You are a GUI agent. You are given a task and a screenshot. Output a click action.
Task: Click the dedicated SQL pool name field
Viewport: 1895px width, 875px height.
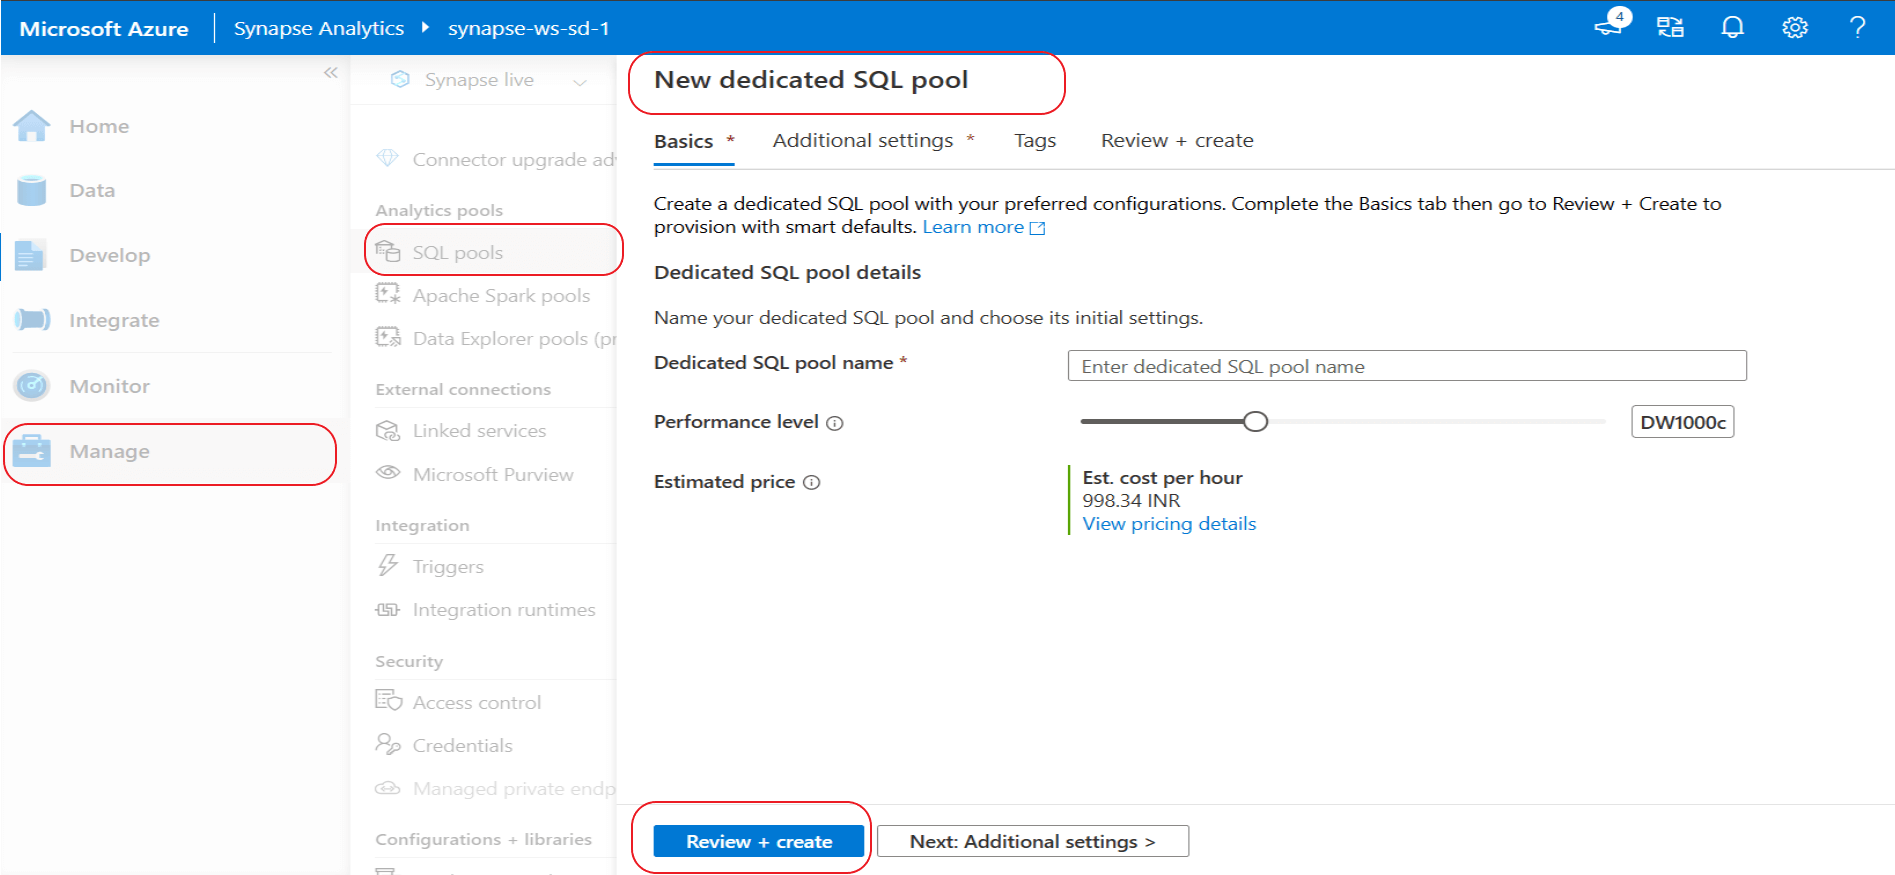coord(1406,366)
